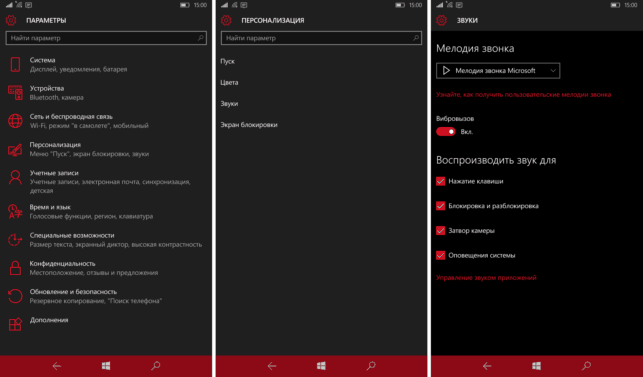Uncheck Нажатие клавиши sound checkbox
The image size is (643, 377).
point(440,181)
